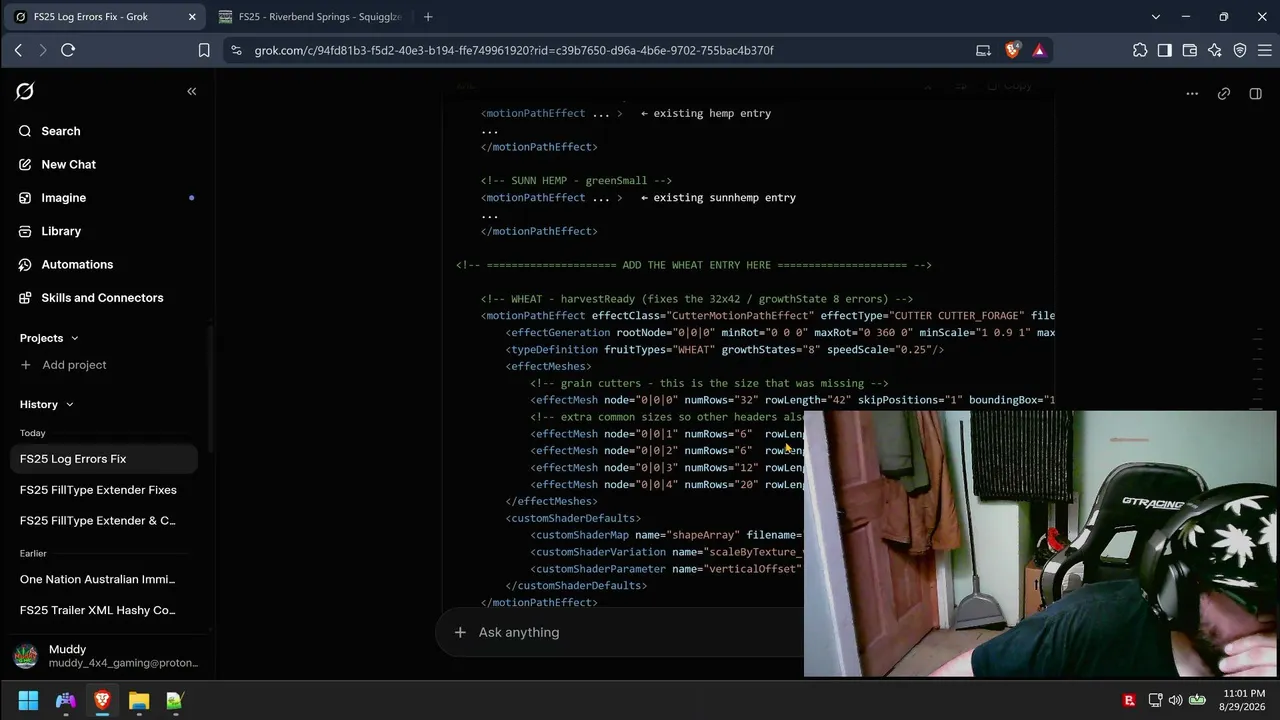This screenshot has height=720, width=1280.
Task: Open the Brave Shields lion icon
Action: [1012, 50]
